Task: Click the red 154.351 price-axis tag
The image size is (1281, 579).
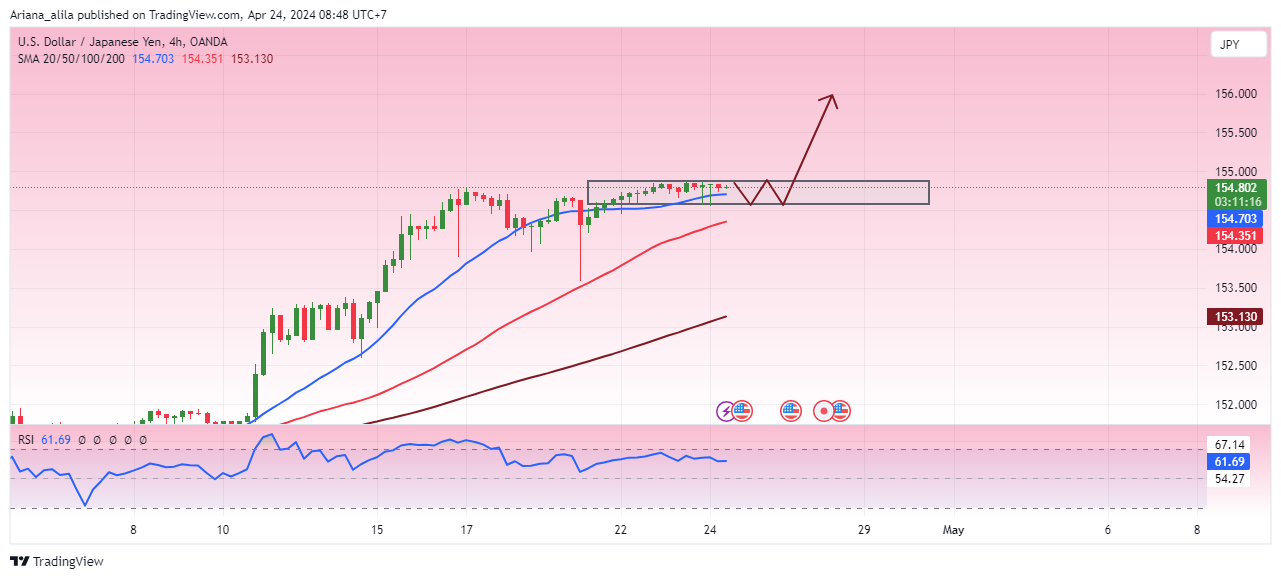Action: click(1236, 236)
